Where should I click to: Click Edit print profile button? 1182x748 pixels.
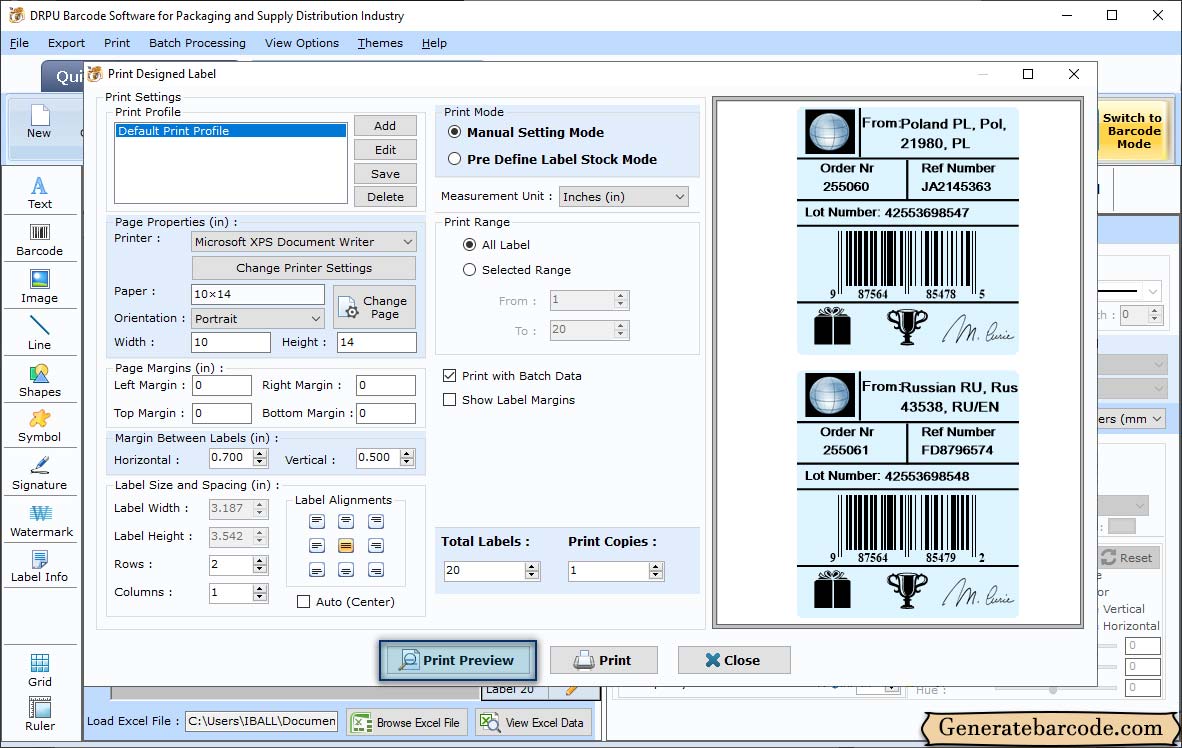(x=385, y=150)
